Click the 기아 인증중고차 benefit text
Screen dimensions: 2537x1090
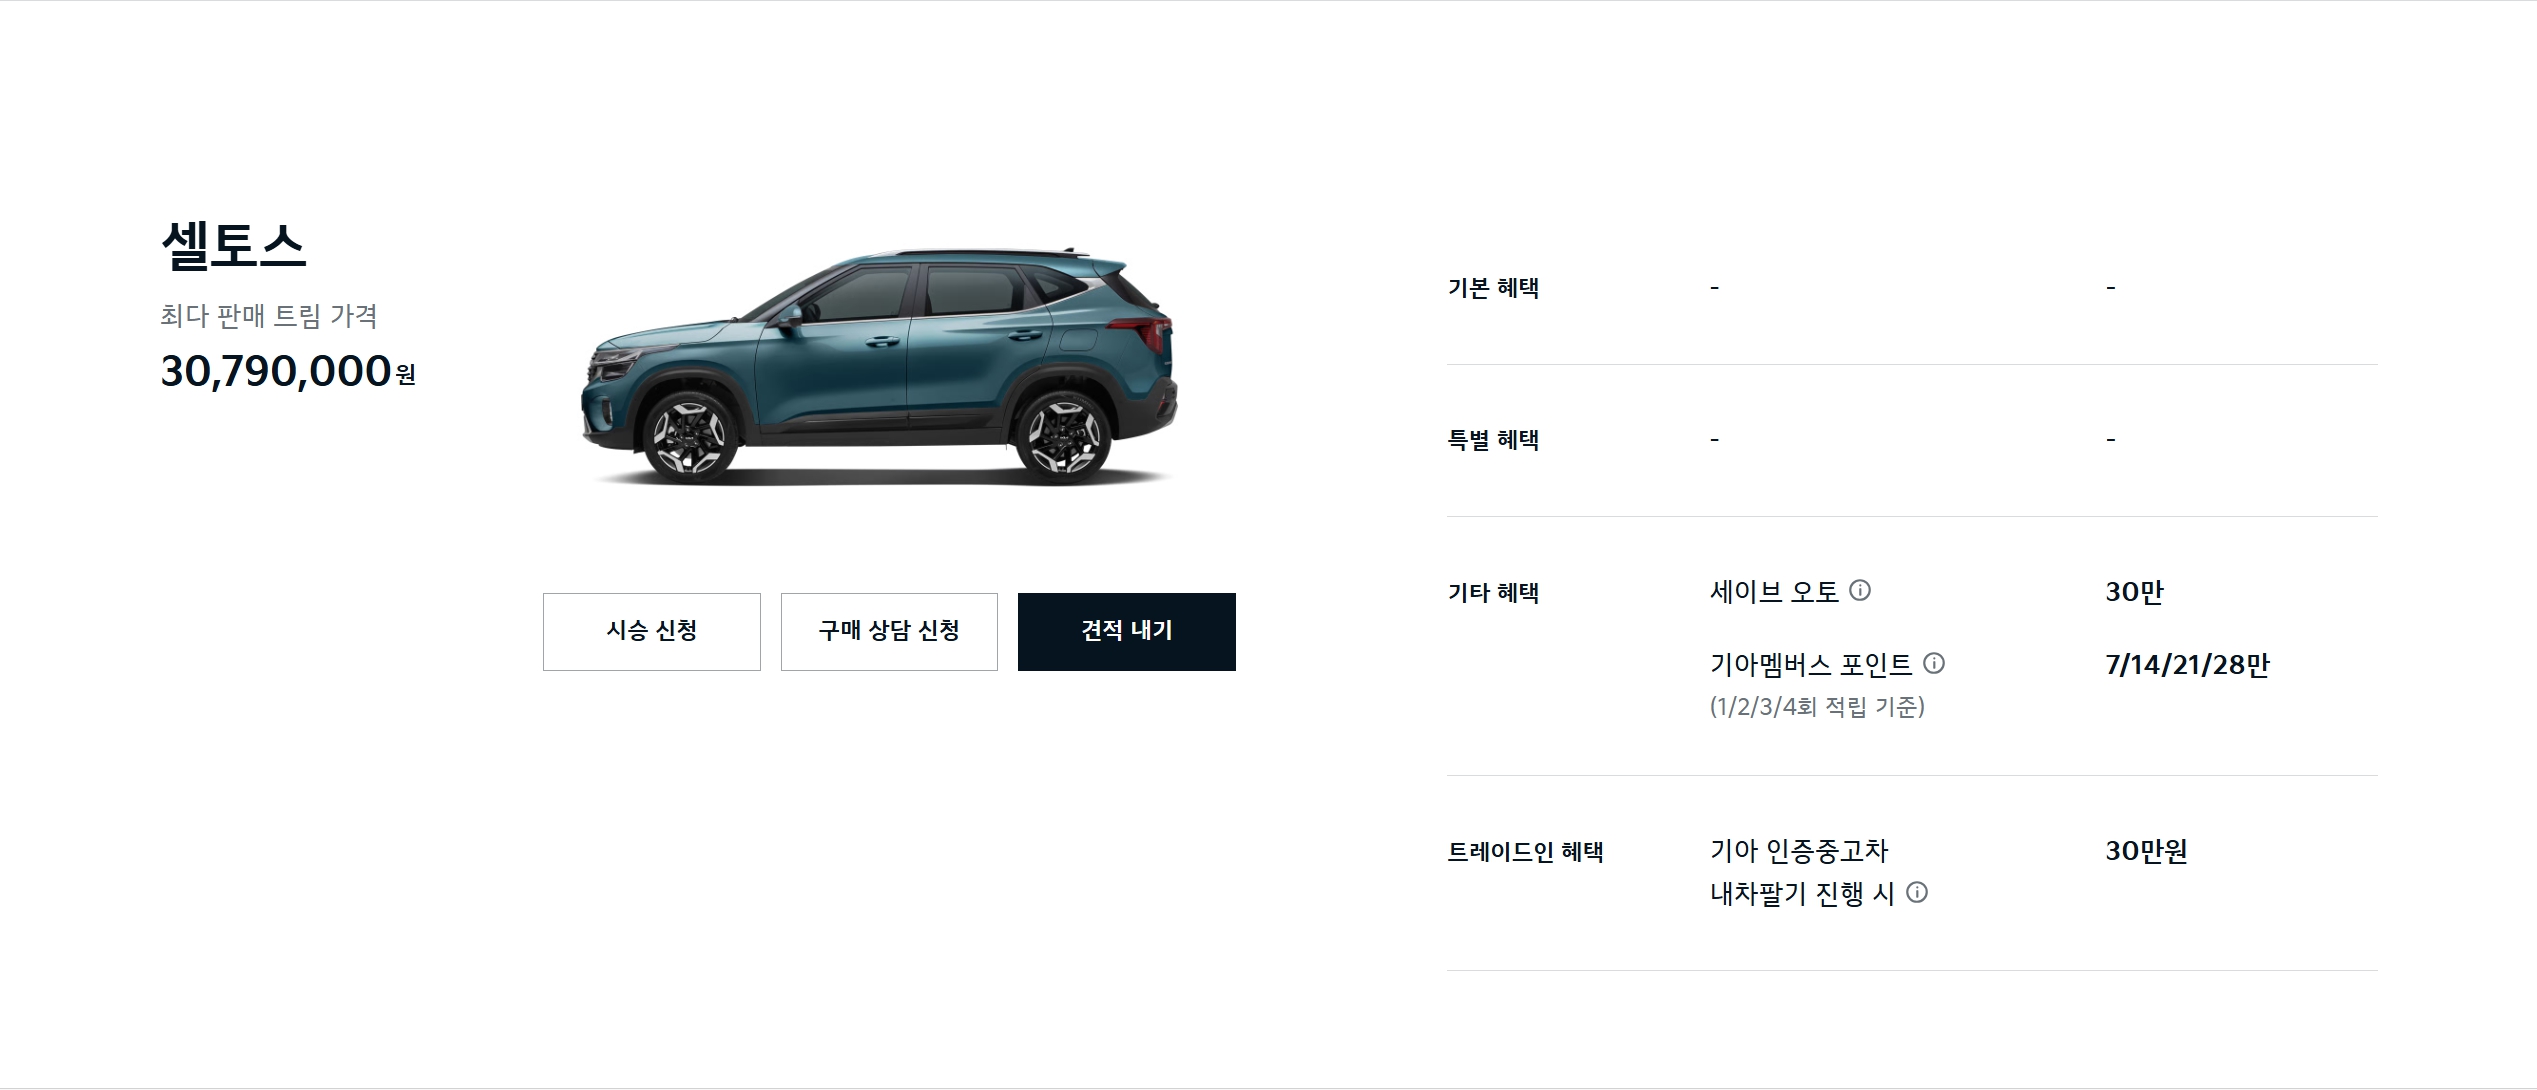point(1799,851)
